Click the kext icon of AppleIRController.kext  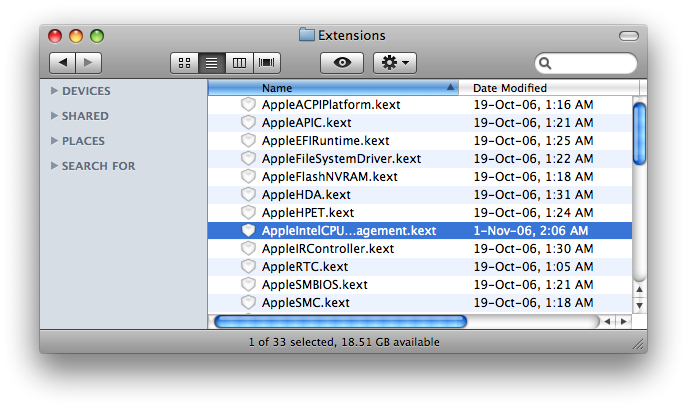coord(248,248)
